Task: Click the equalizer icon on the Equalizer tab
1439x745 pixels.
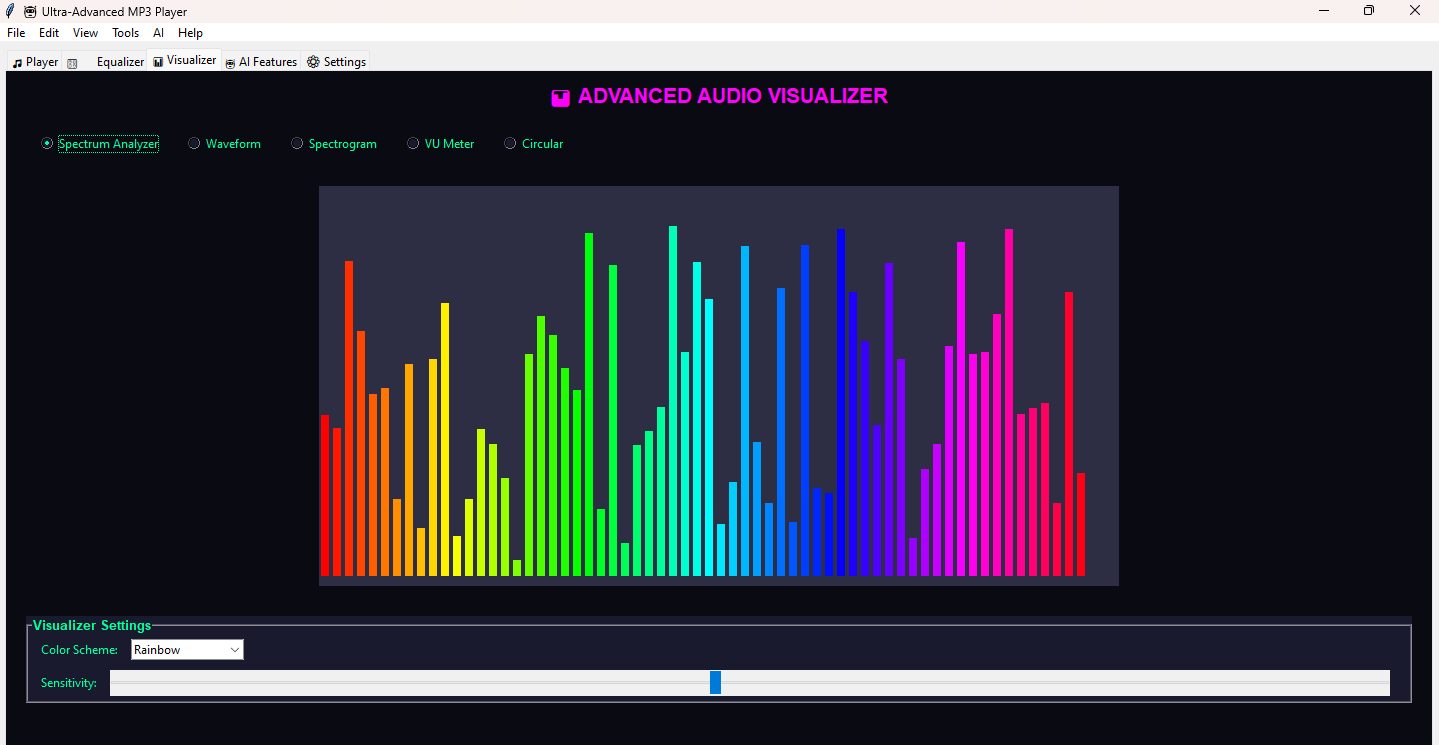Action: click(72, 63)
